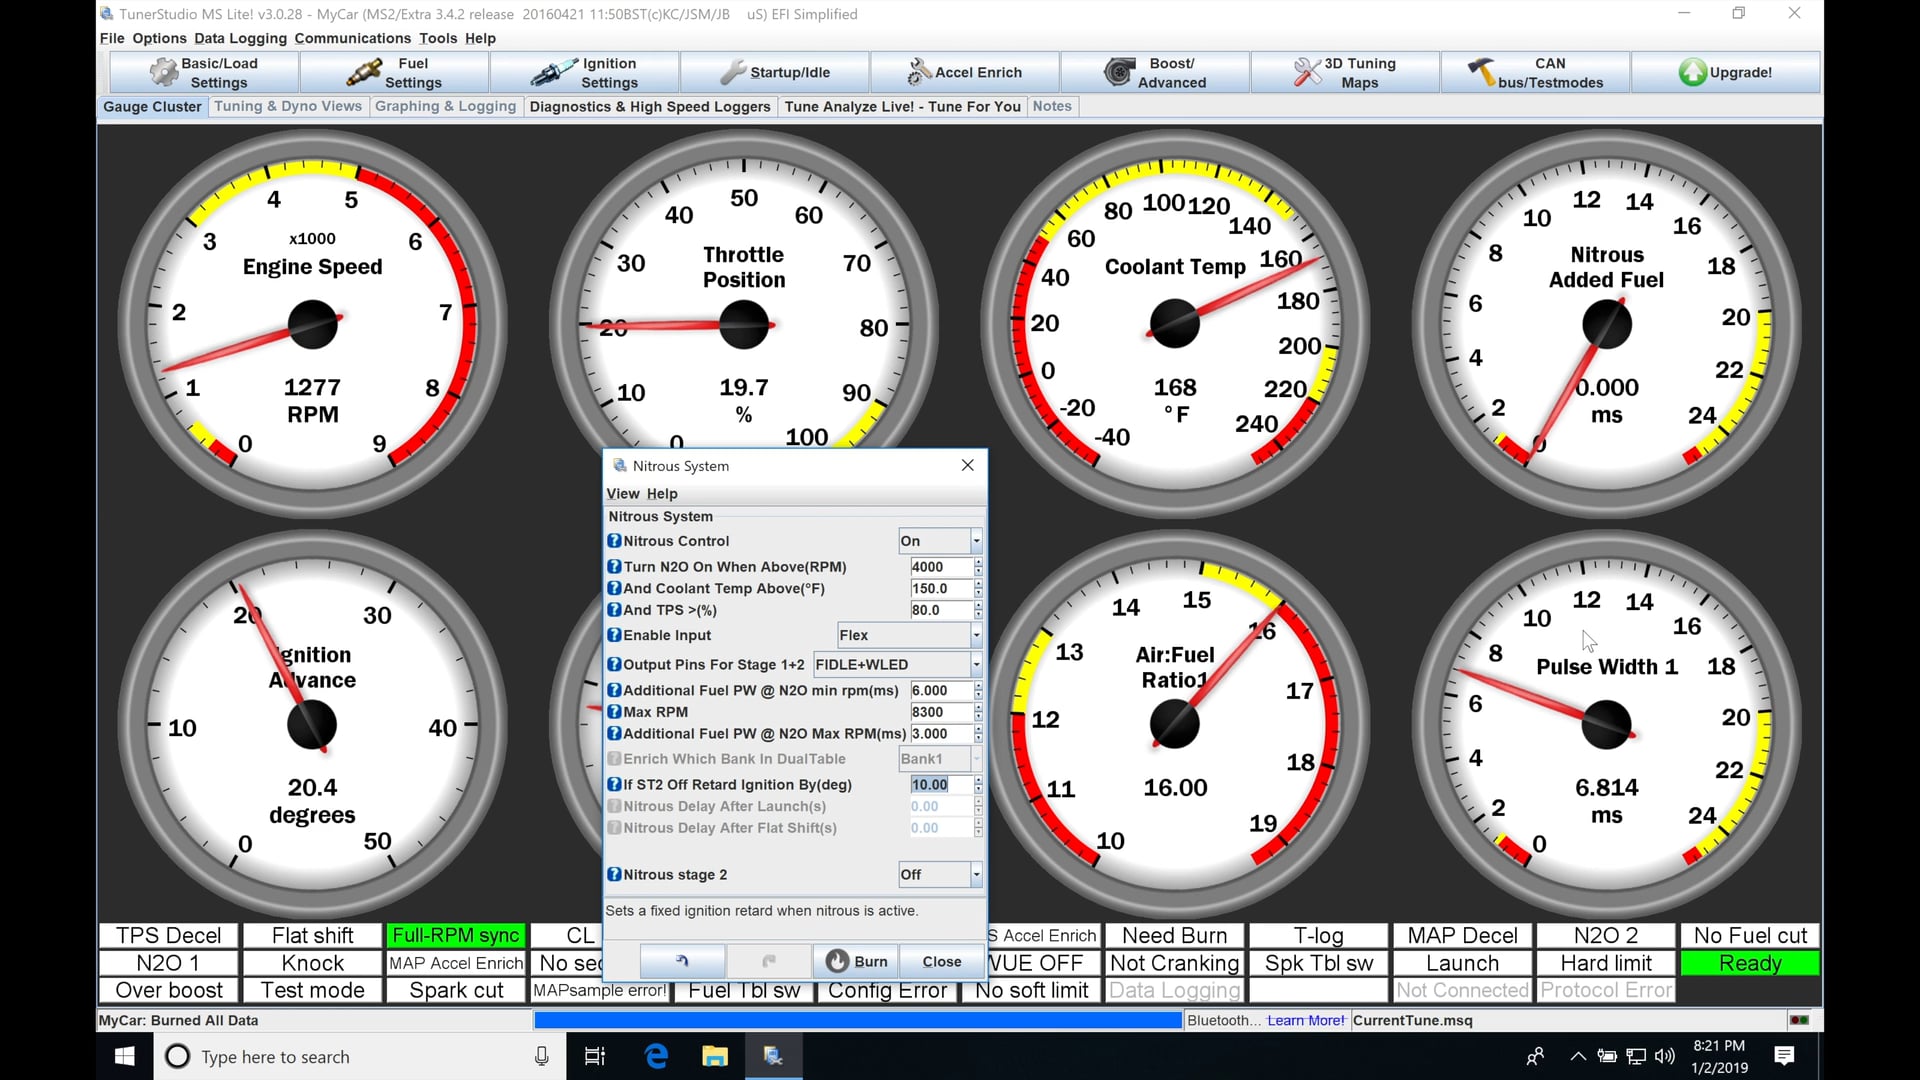Screen dimensions: 1920x1080
Task: Open the Data Logging menu
Action: click(x=240, y=38)
